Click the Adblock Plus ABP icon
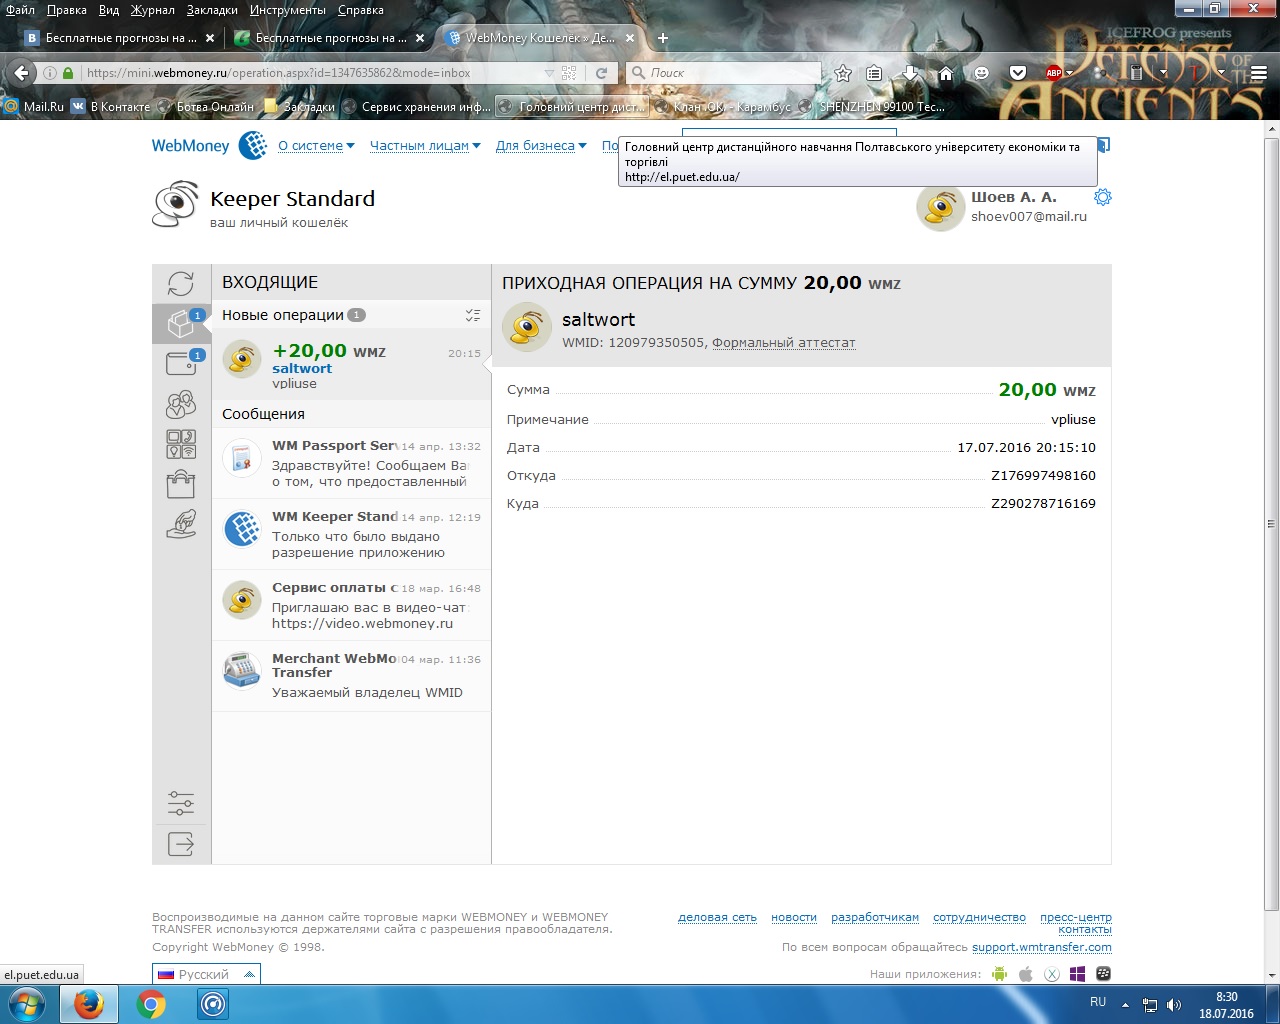The height and width of the screenshot is (1024, 1280). (x=1053, y=73)
